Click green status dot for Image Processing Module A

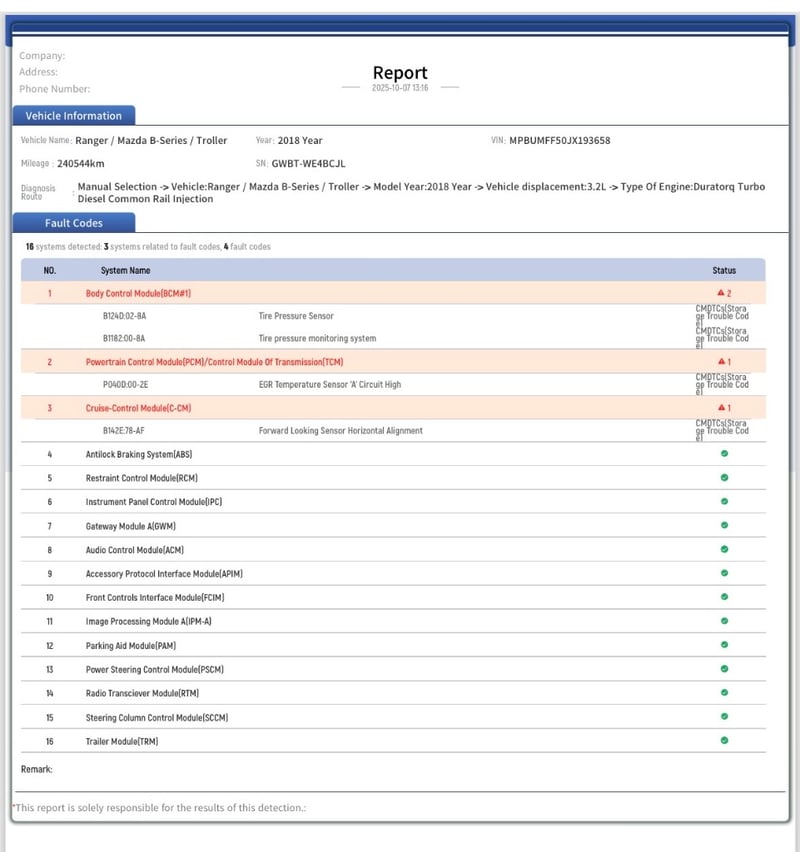click(724, 621)
